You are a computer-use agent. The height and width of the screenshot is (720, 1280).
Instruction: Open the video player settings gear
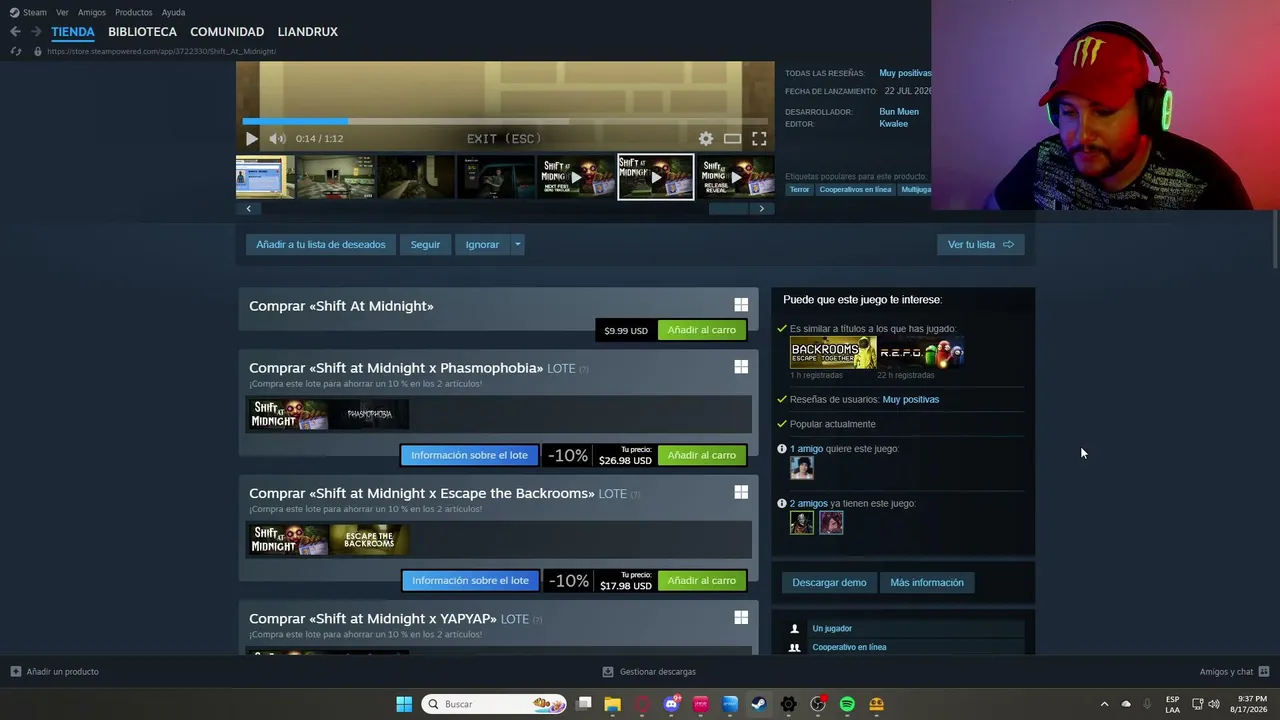coord(706,139)
